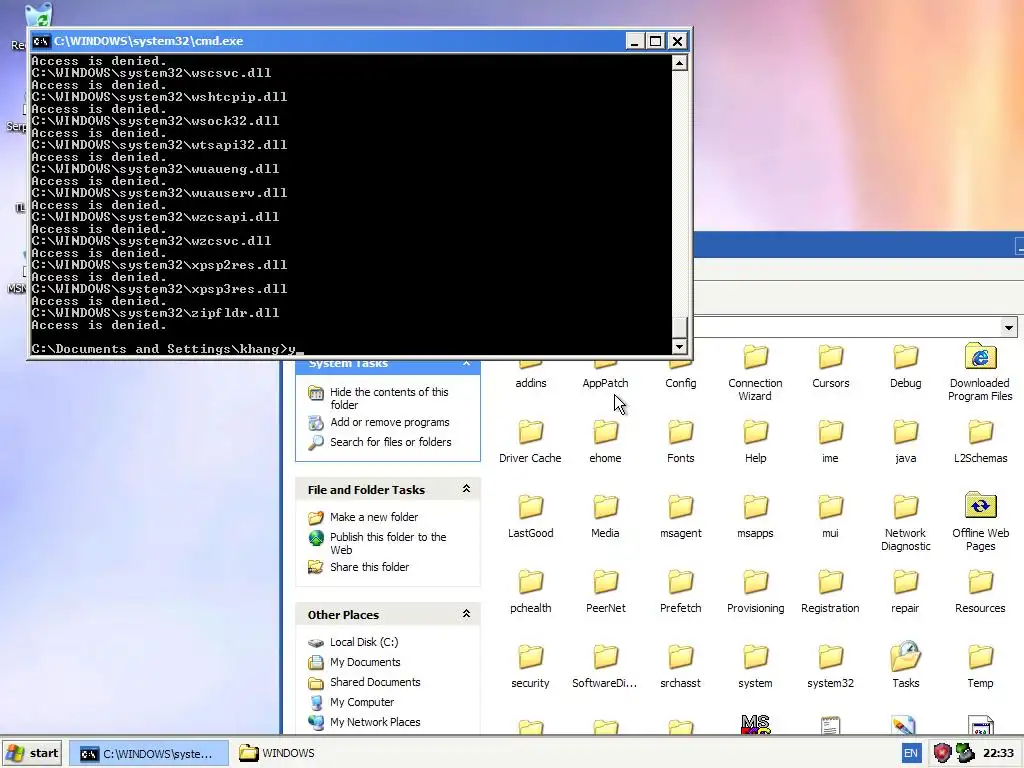Open the Cursors folder
1024x768 pixels.
tap(830, 367)
